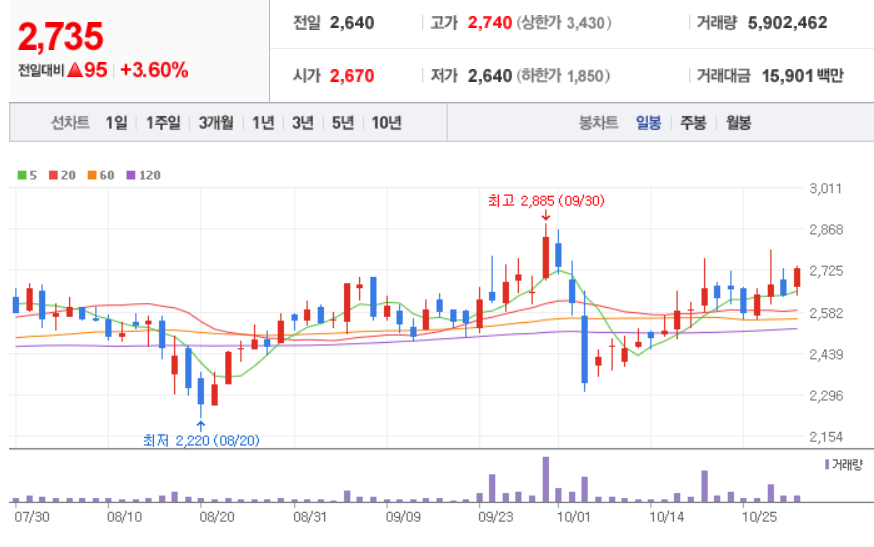The width and height of the screenshot is (874, 547).
Task: Click the 봉차트 label
Action: pyautogui.click(x=599, y=122)
